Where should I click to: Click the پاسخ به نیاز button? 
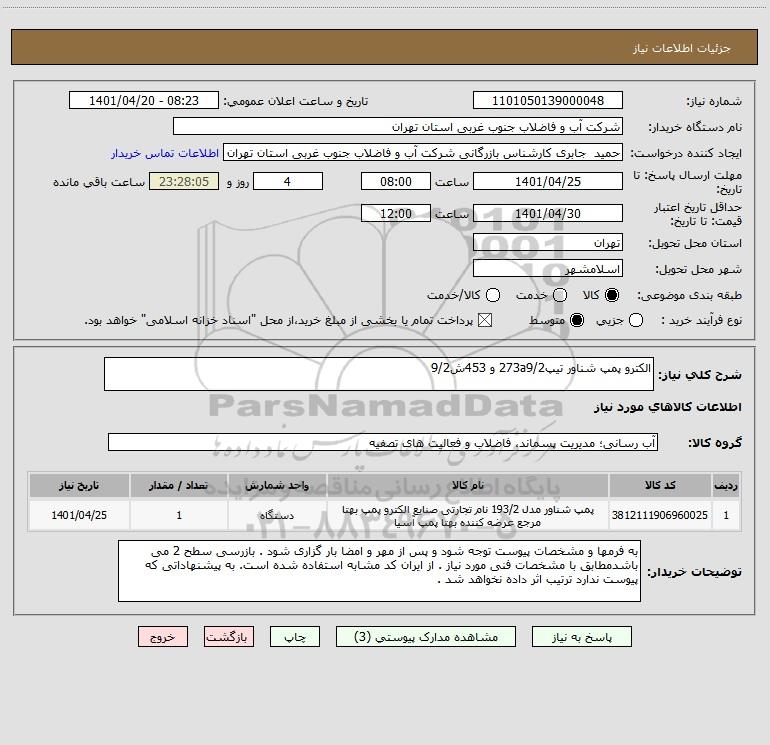tap(582, 637)
